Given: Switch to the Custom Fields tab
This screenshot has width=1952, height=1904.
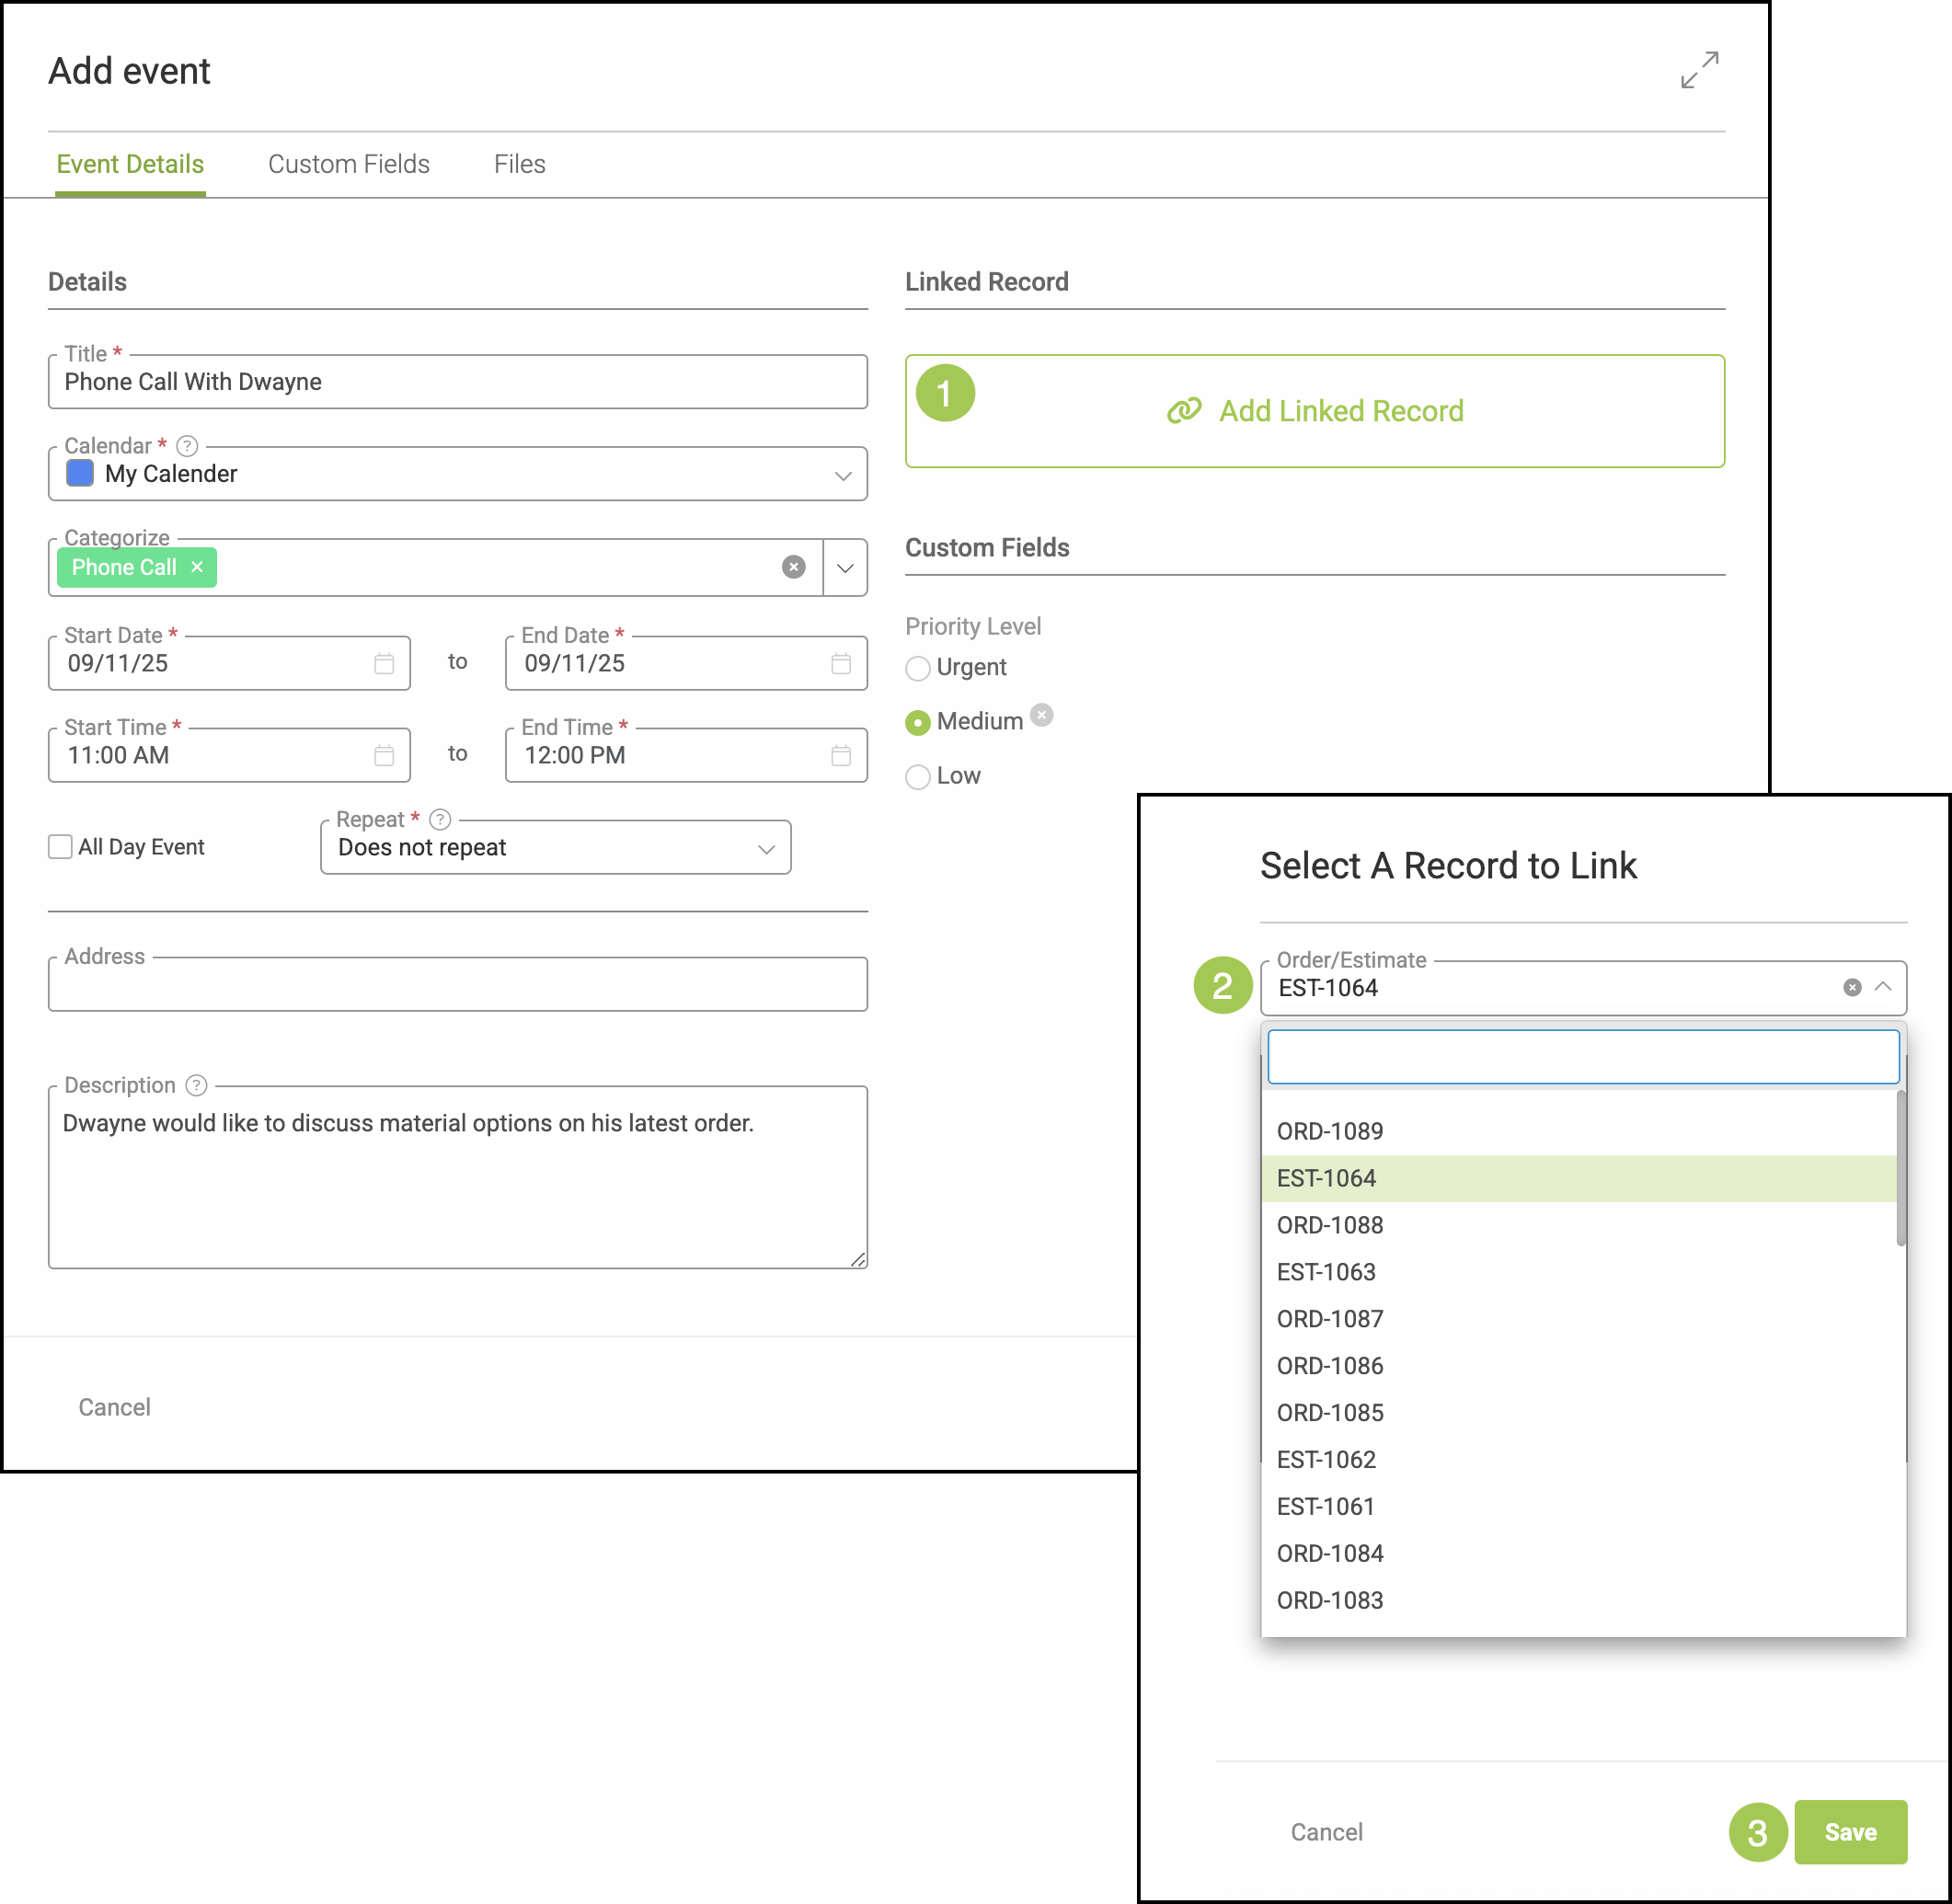Looking at the screenshot, I should pos(348,164).
